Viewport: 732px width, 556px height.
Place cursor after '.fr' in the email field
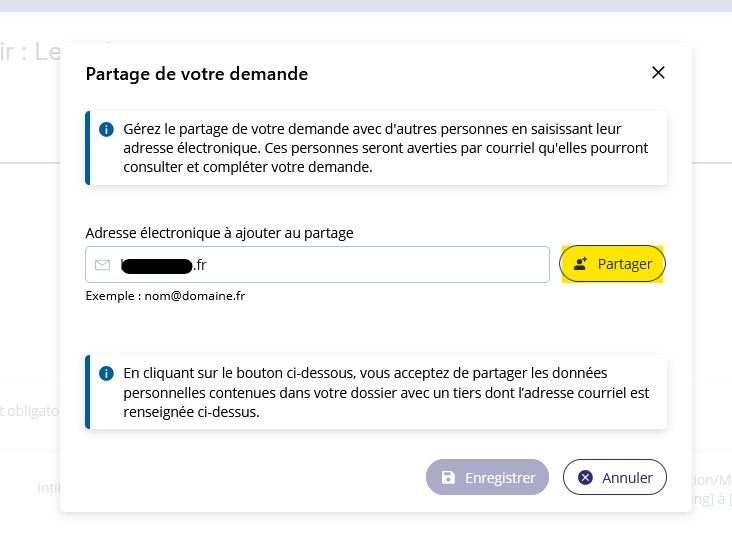point(207,265)
